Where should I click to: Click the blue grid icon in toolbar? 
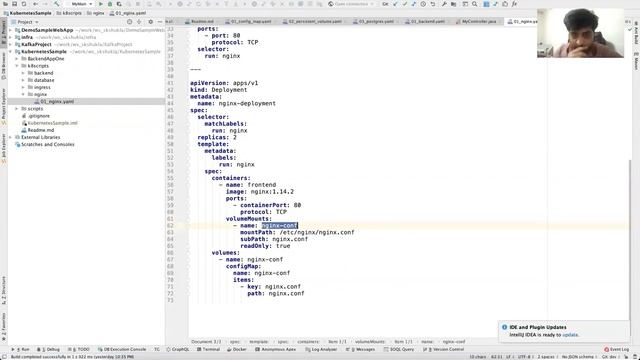click(486, 4)
